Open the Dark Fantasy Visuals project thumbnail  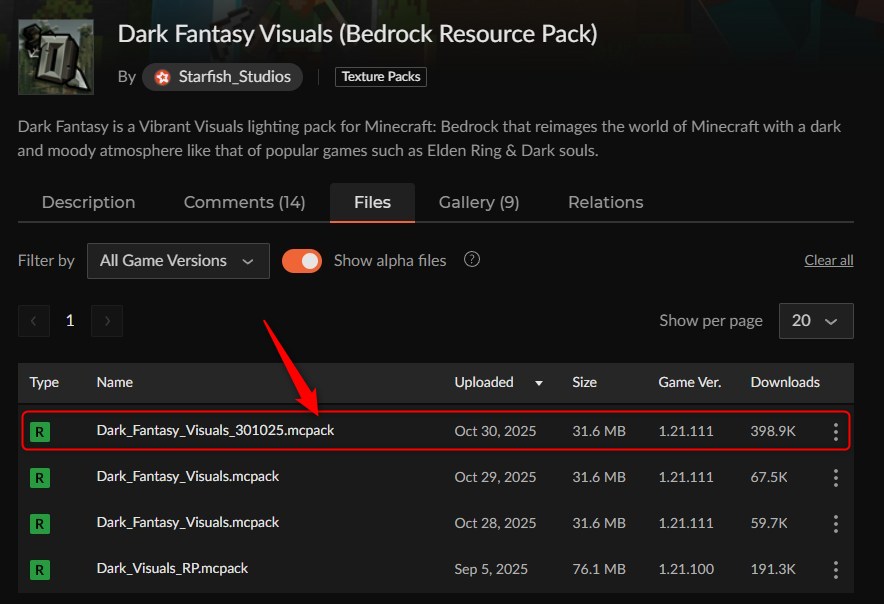tap(56, 57)
